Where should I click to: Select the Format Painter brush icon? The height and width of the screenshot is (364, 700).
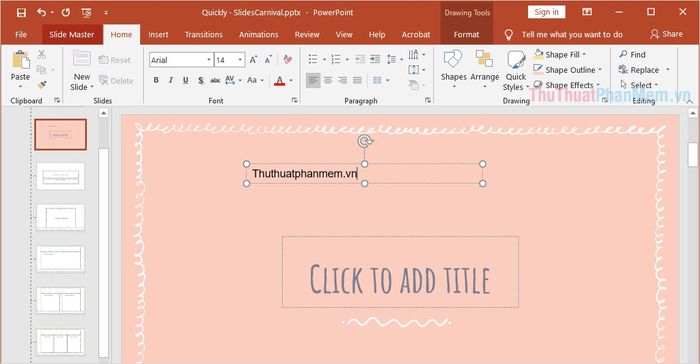point(42,84)
